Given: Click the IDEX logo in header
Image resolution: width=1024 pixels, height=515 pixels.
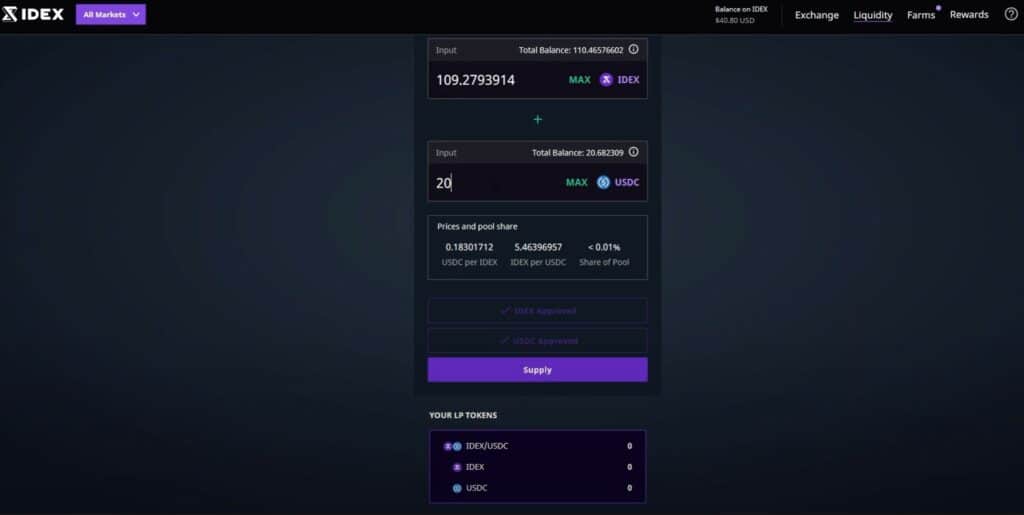Looking at the screenshot, I should pos(34,14).
